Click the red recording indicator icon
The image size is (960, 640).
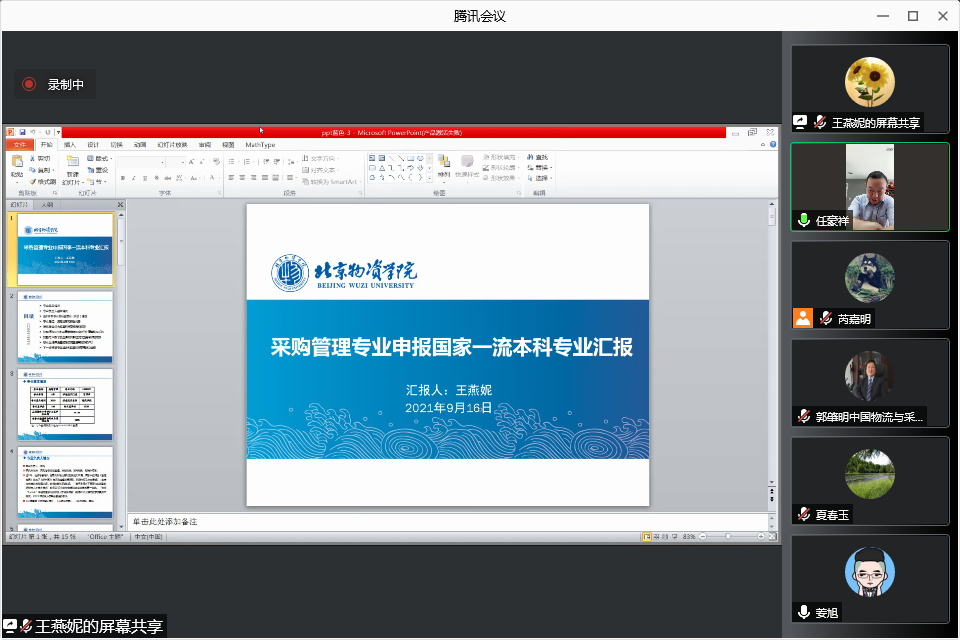29,85
